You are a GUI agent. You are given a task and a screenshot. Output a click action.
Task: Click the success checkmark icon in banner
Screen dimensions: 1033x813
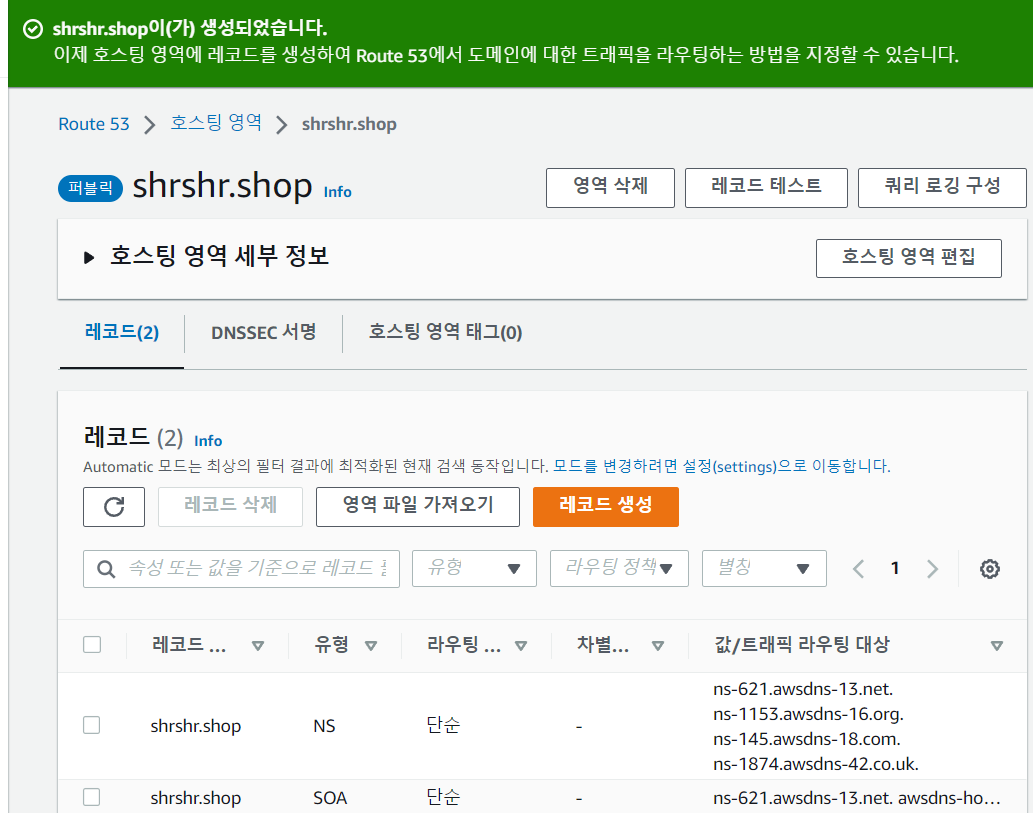click(32, 29)
